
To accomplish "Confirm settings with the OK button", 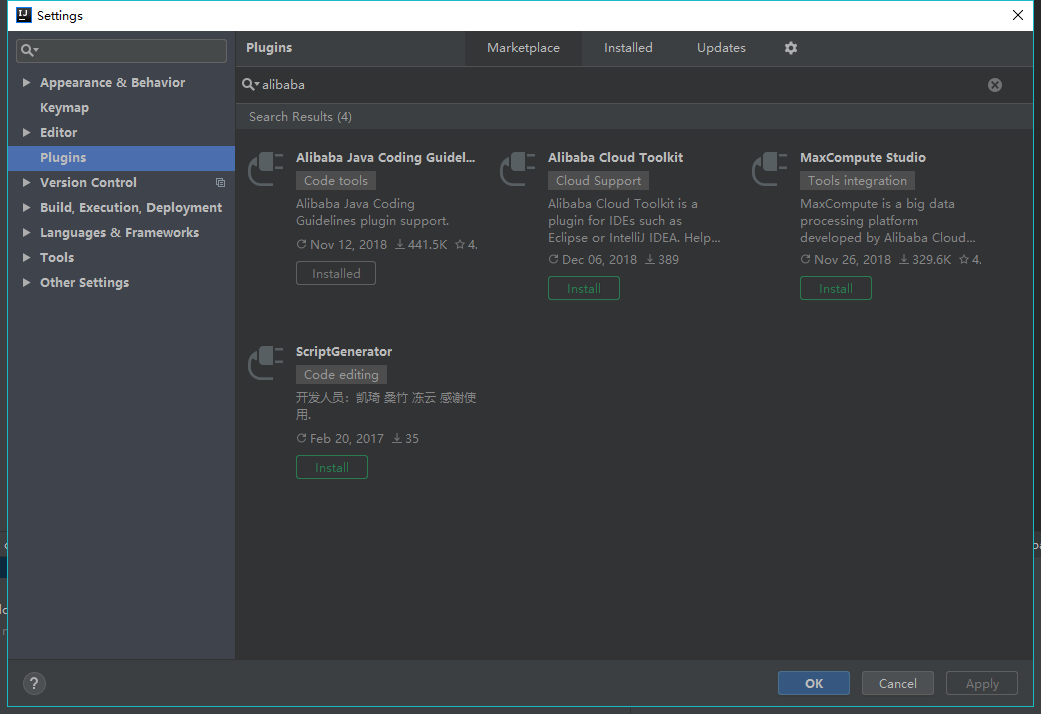I will [x=813, y=683].
